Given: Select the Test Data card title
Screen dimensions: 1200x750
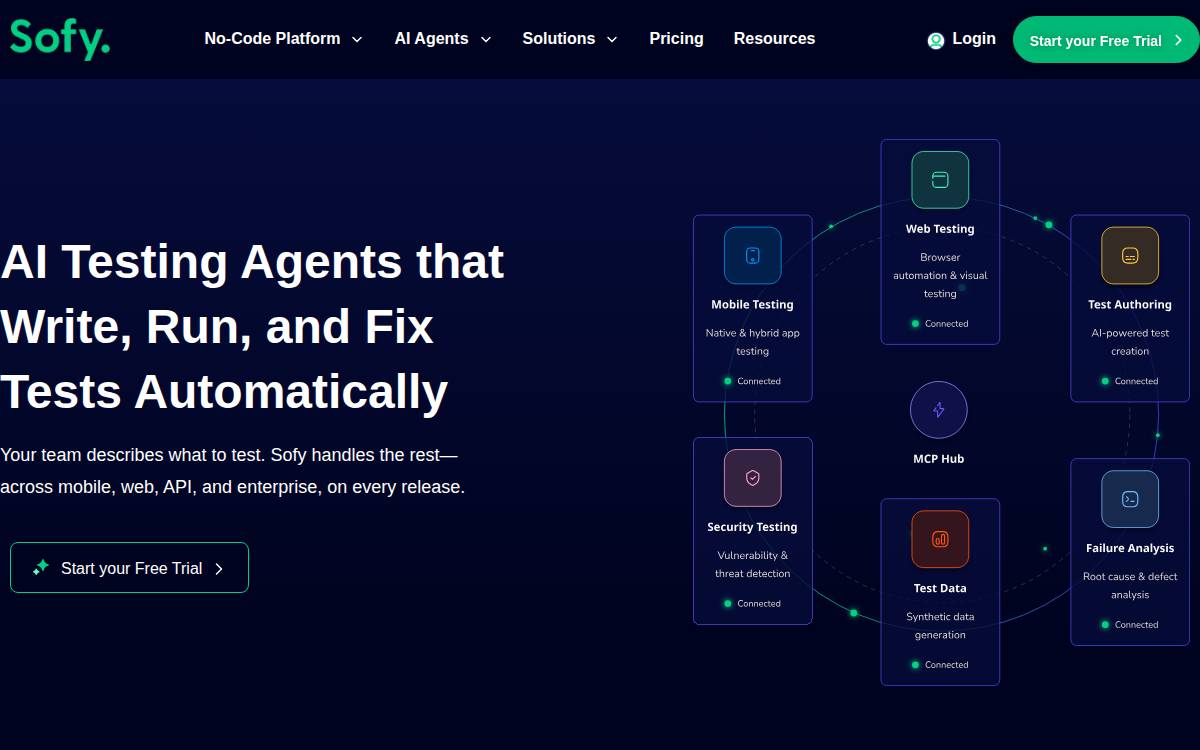Looking at the screenshot, I should coord(940,588).
